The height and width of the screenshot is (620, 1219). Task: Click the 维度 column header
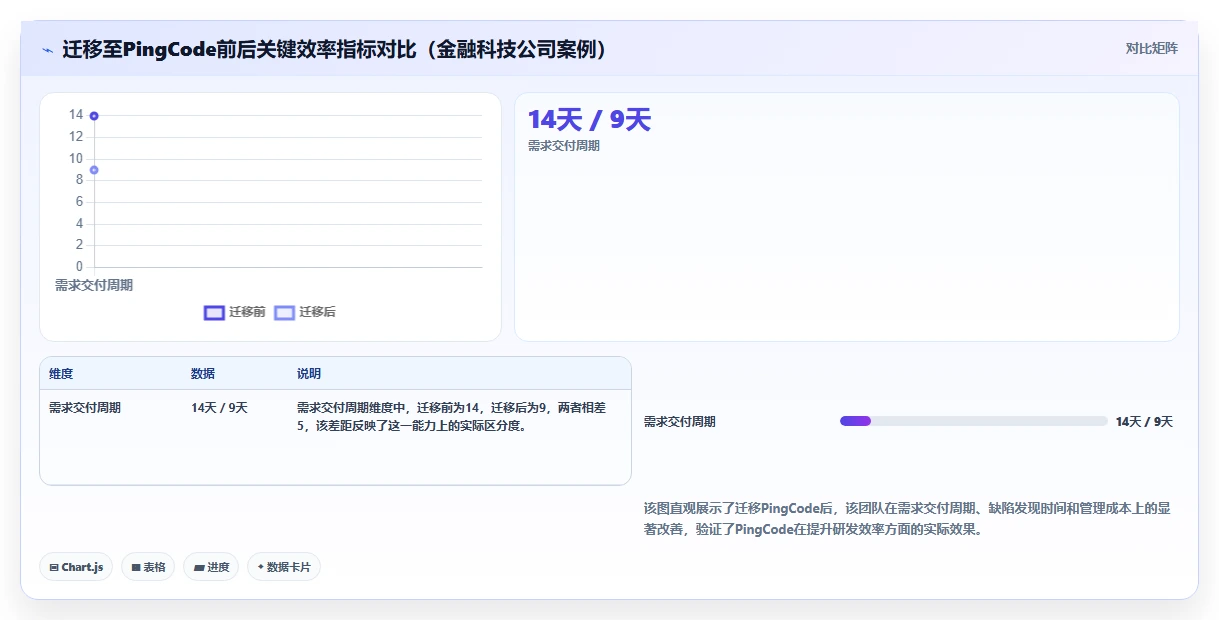pos(61,374)
